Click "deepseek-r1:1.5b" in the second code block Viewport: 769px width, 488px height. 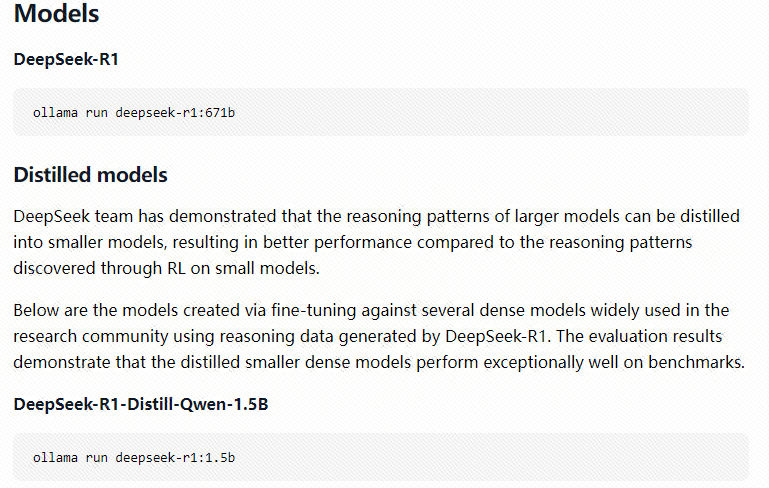pos(175,458)
